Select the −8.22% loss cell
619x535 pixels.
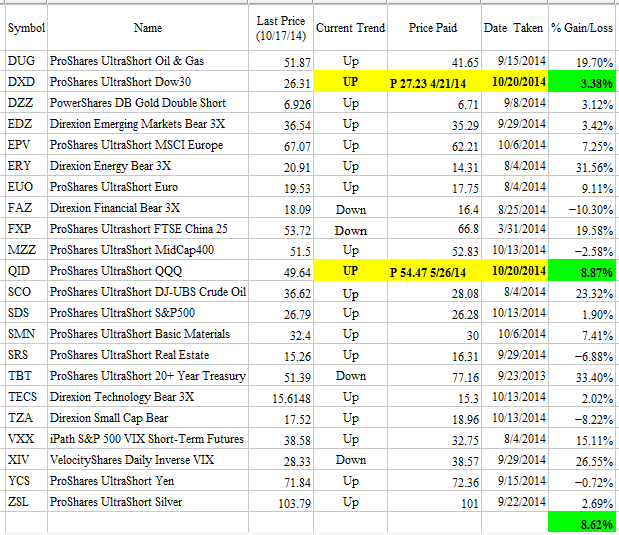coord(582,418)
